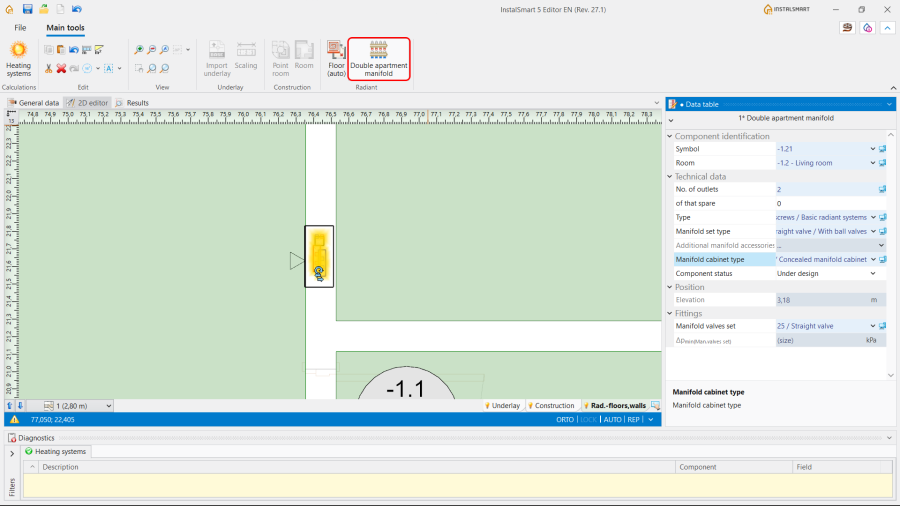The height and width of the screenshot is (506, 900).
Task: Select the Floor (auto) radiant tool
Action: point(336,59)
